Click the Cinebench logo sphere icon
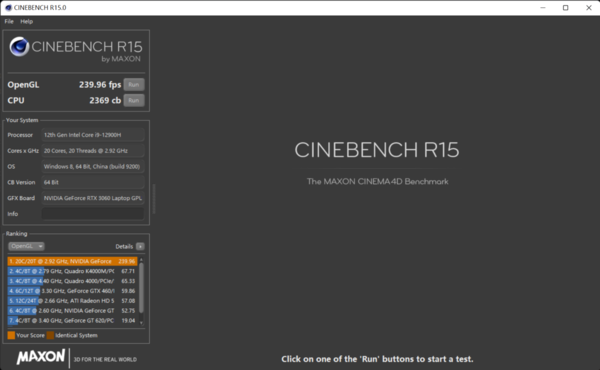The image size is (600, 370). point(19,47)
